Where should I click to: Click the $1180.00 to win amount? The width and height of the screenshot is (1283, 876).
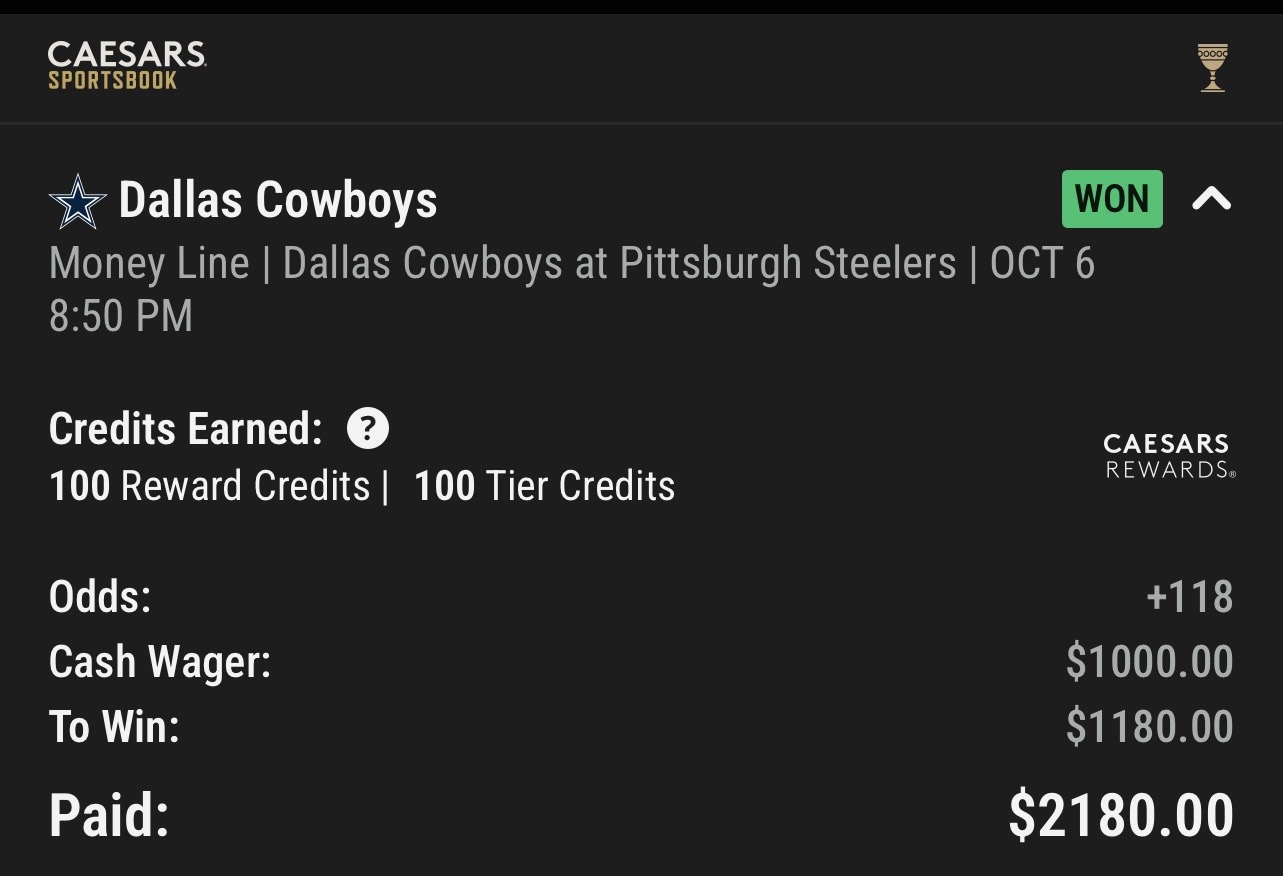[x=1149, y=727]
